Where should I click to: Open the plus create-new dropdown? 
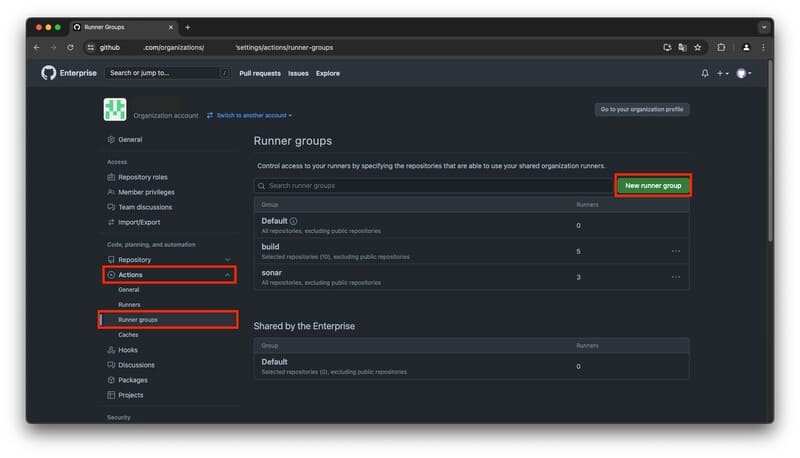tap(723, 73)
